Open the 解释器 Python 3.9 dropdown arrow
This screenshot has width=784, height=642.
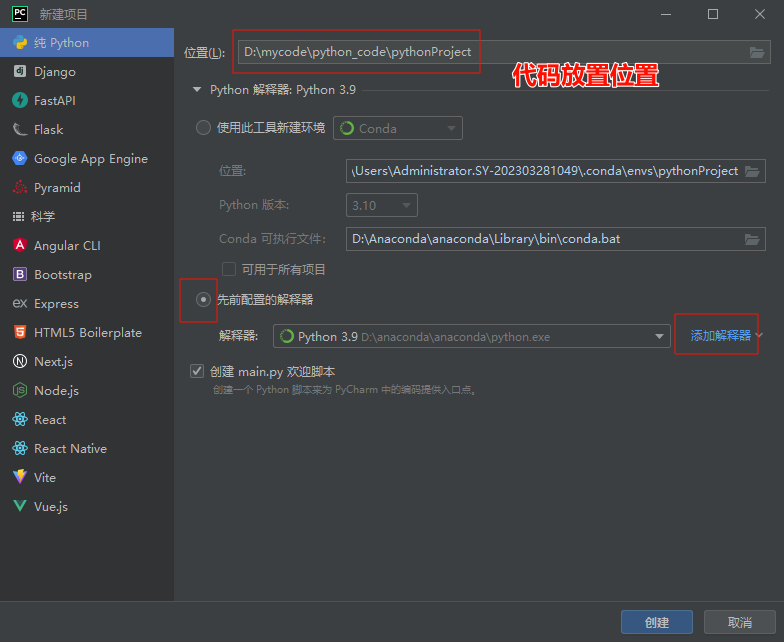660,336
